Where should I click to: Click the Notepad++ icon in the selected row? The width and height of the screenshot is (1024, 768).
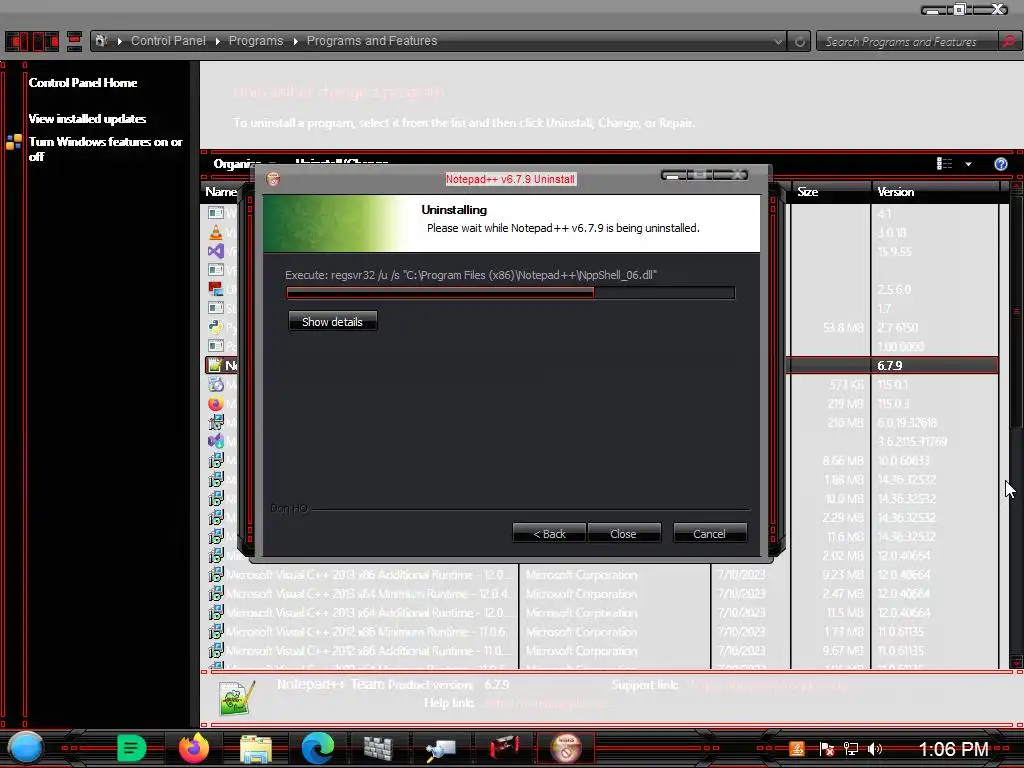(215, 365)
